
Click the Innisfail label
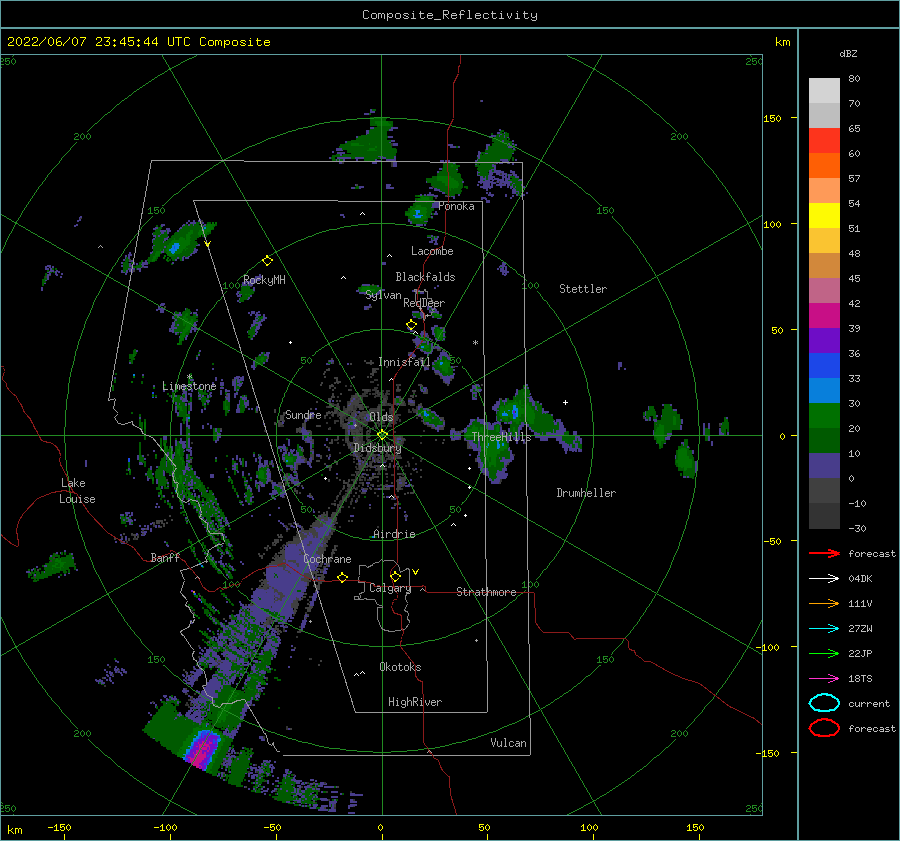[404, 362]
